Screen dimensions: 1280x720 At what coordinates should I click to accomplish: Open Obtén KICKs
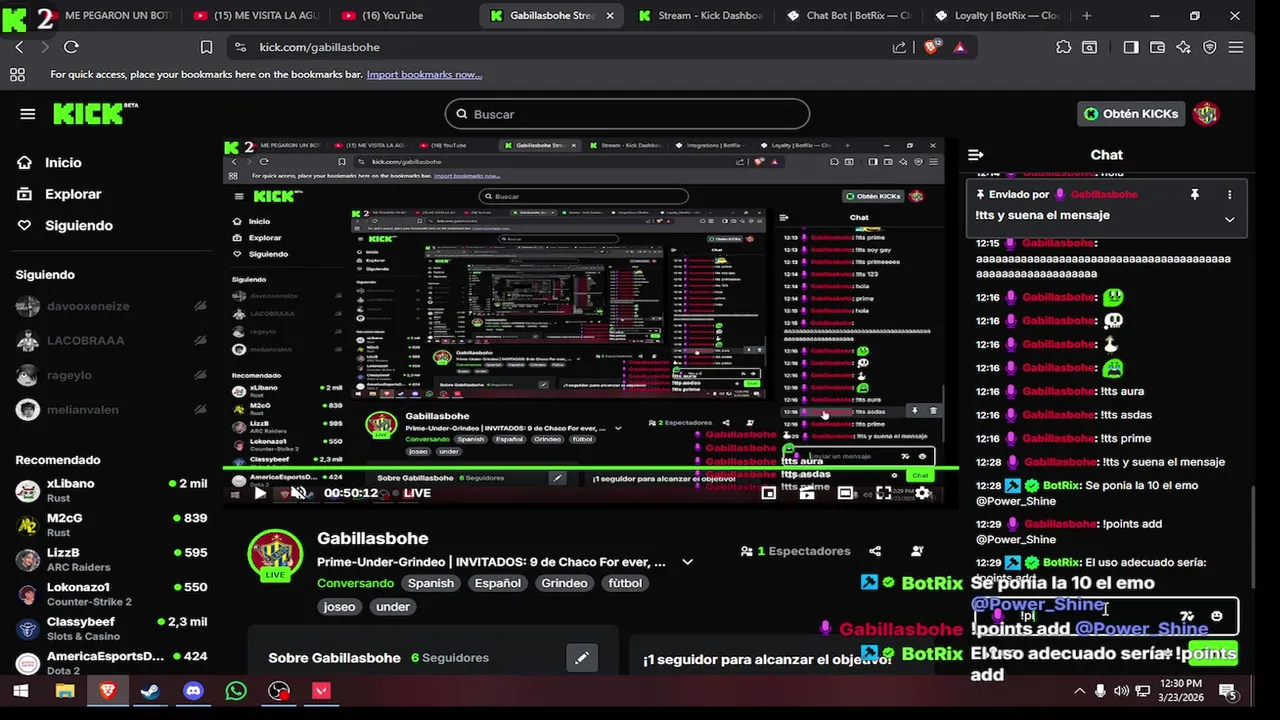click(1131, 114)
